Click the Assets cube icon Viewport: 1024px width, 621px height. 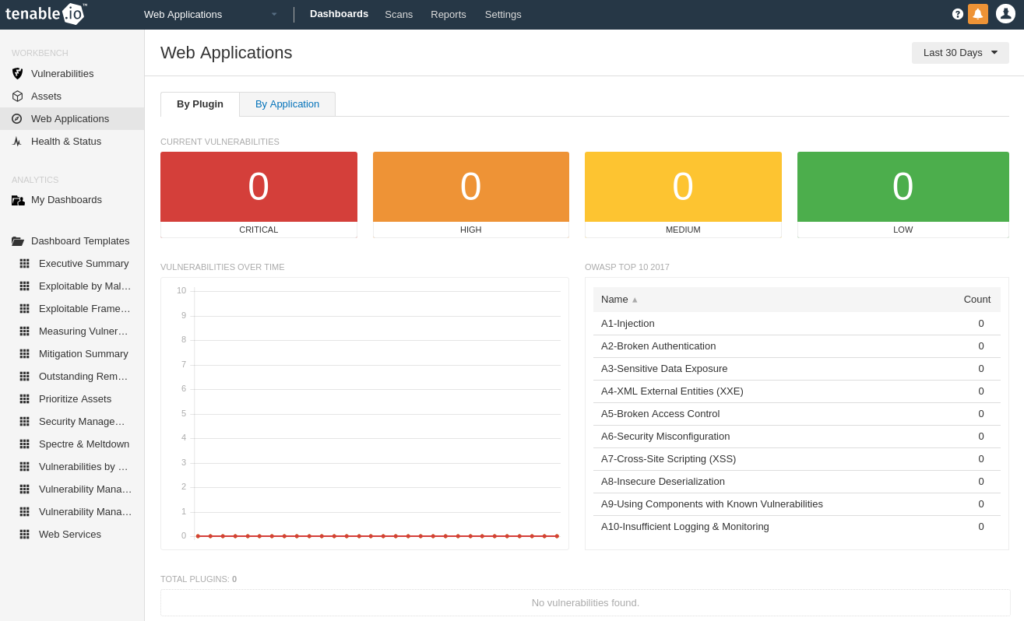pyautogui.click(x=18, y=96)
